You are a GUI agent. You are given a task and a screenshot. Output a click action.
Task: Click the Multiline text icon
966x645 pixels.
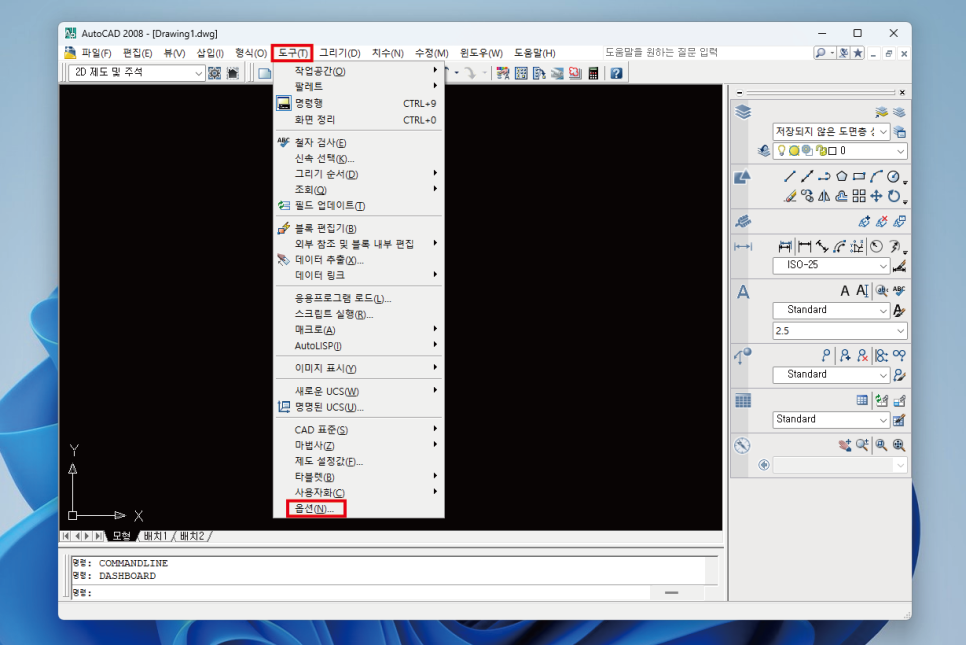(x=845, y=291)
